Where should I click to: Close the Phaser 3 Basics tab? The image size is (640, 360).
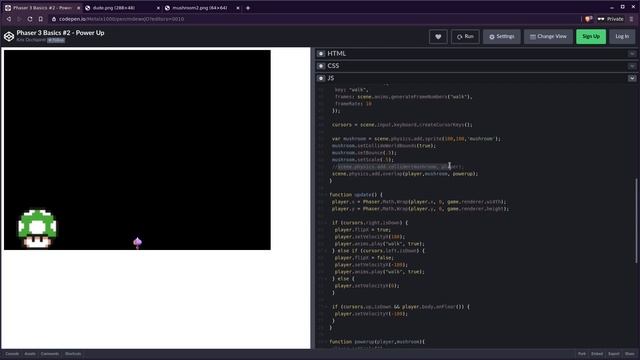coord(79,8)
